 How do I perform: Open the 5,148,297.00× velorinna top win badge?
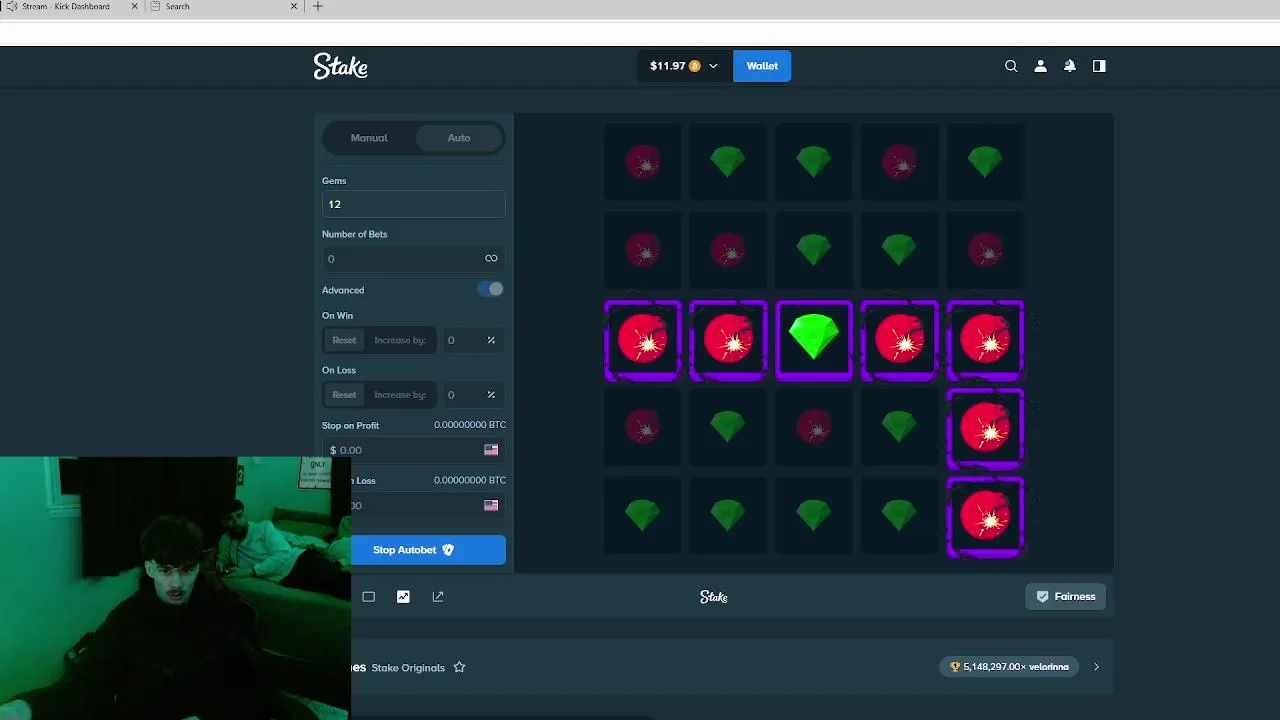click(x=1009, y=667)
